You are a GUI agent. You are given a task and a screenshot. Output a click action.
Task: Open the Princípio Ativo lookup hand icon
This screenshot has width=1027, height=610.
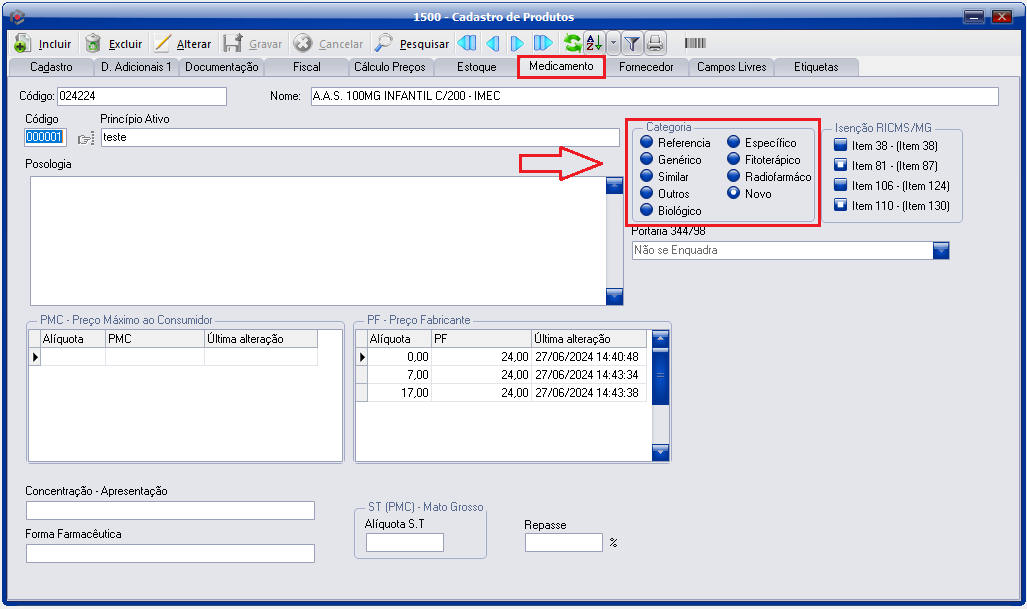click(x=85, y=138)
